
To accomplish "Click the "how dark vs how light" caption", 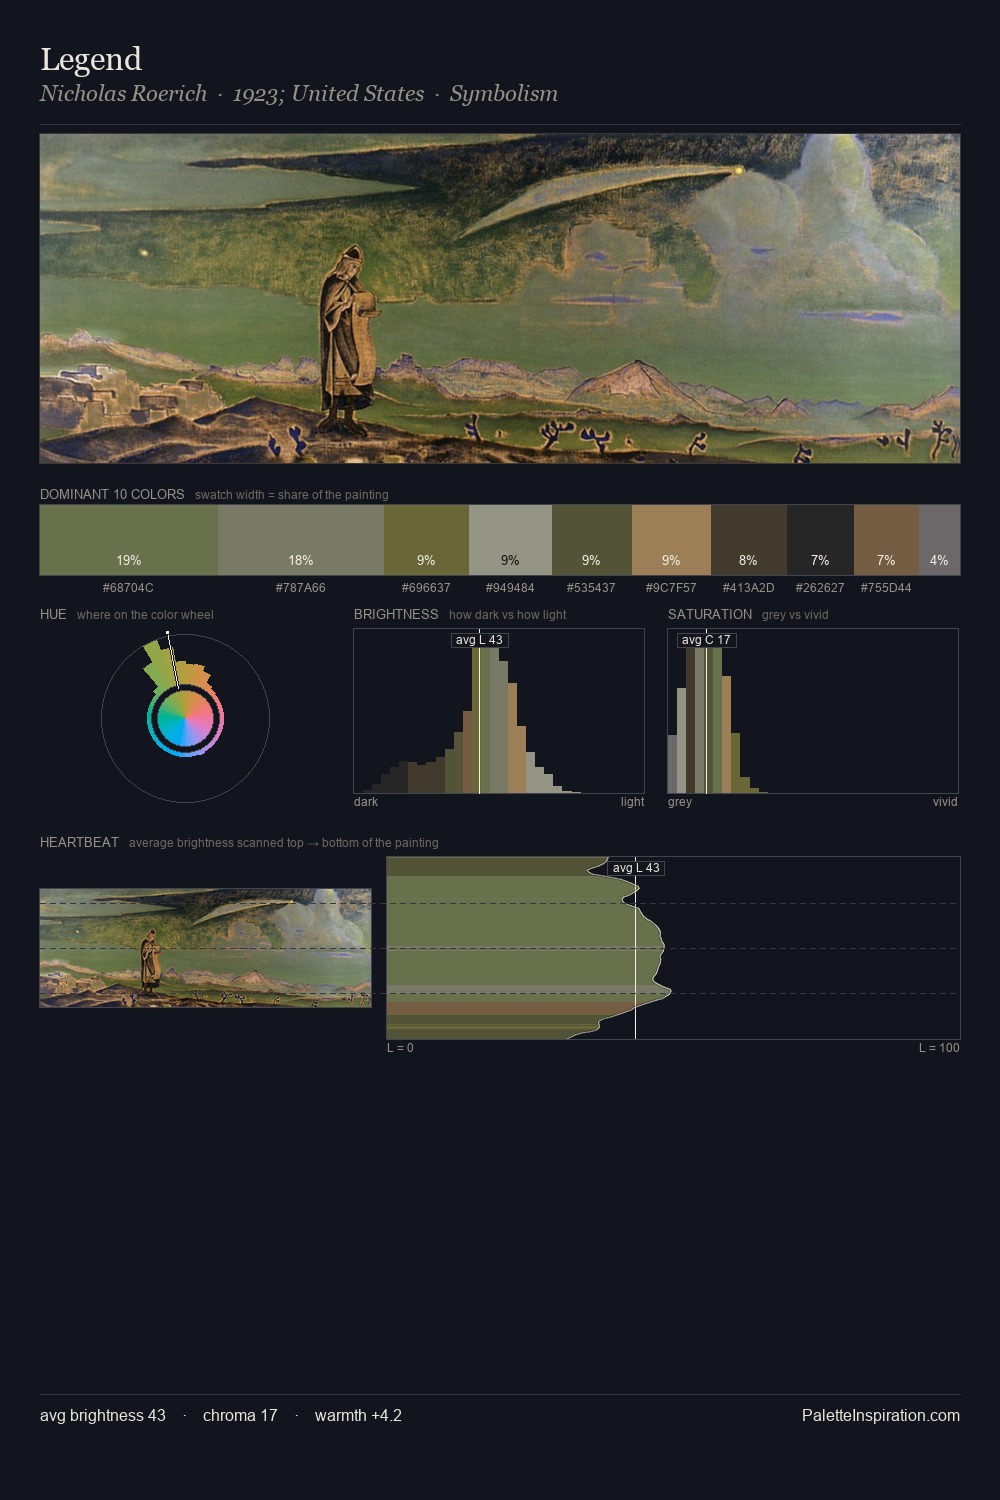I will [x=507, y=615].
